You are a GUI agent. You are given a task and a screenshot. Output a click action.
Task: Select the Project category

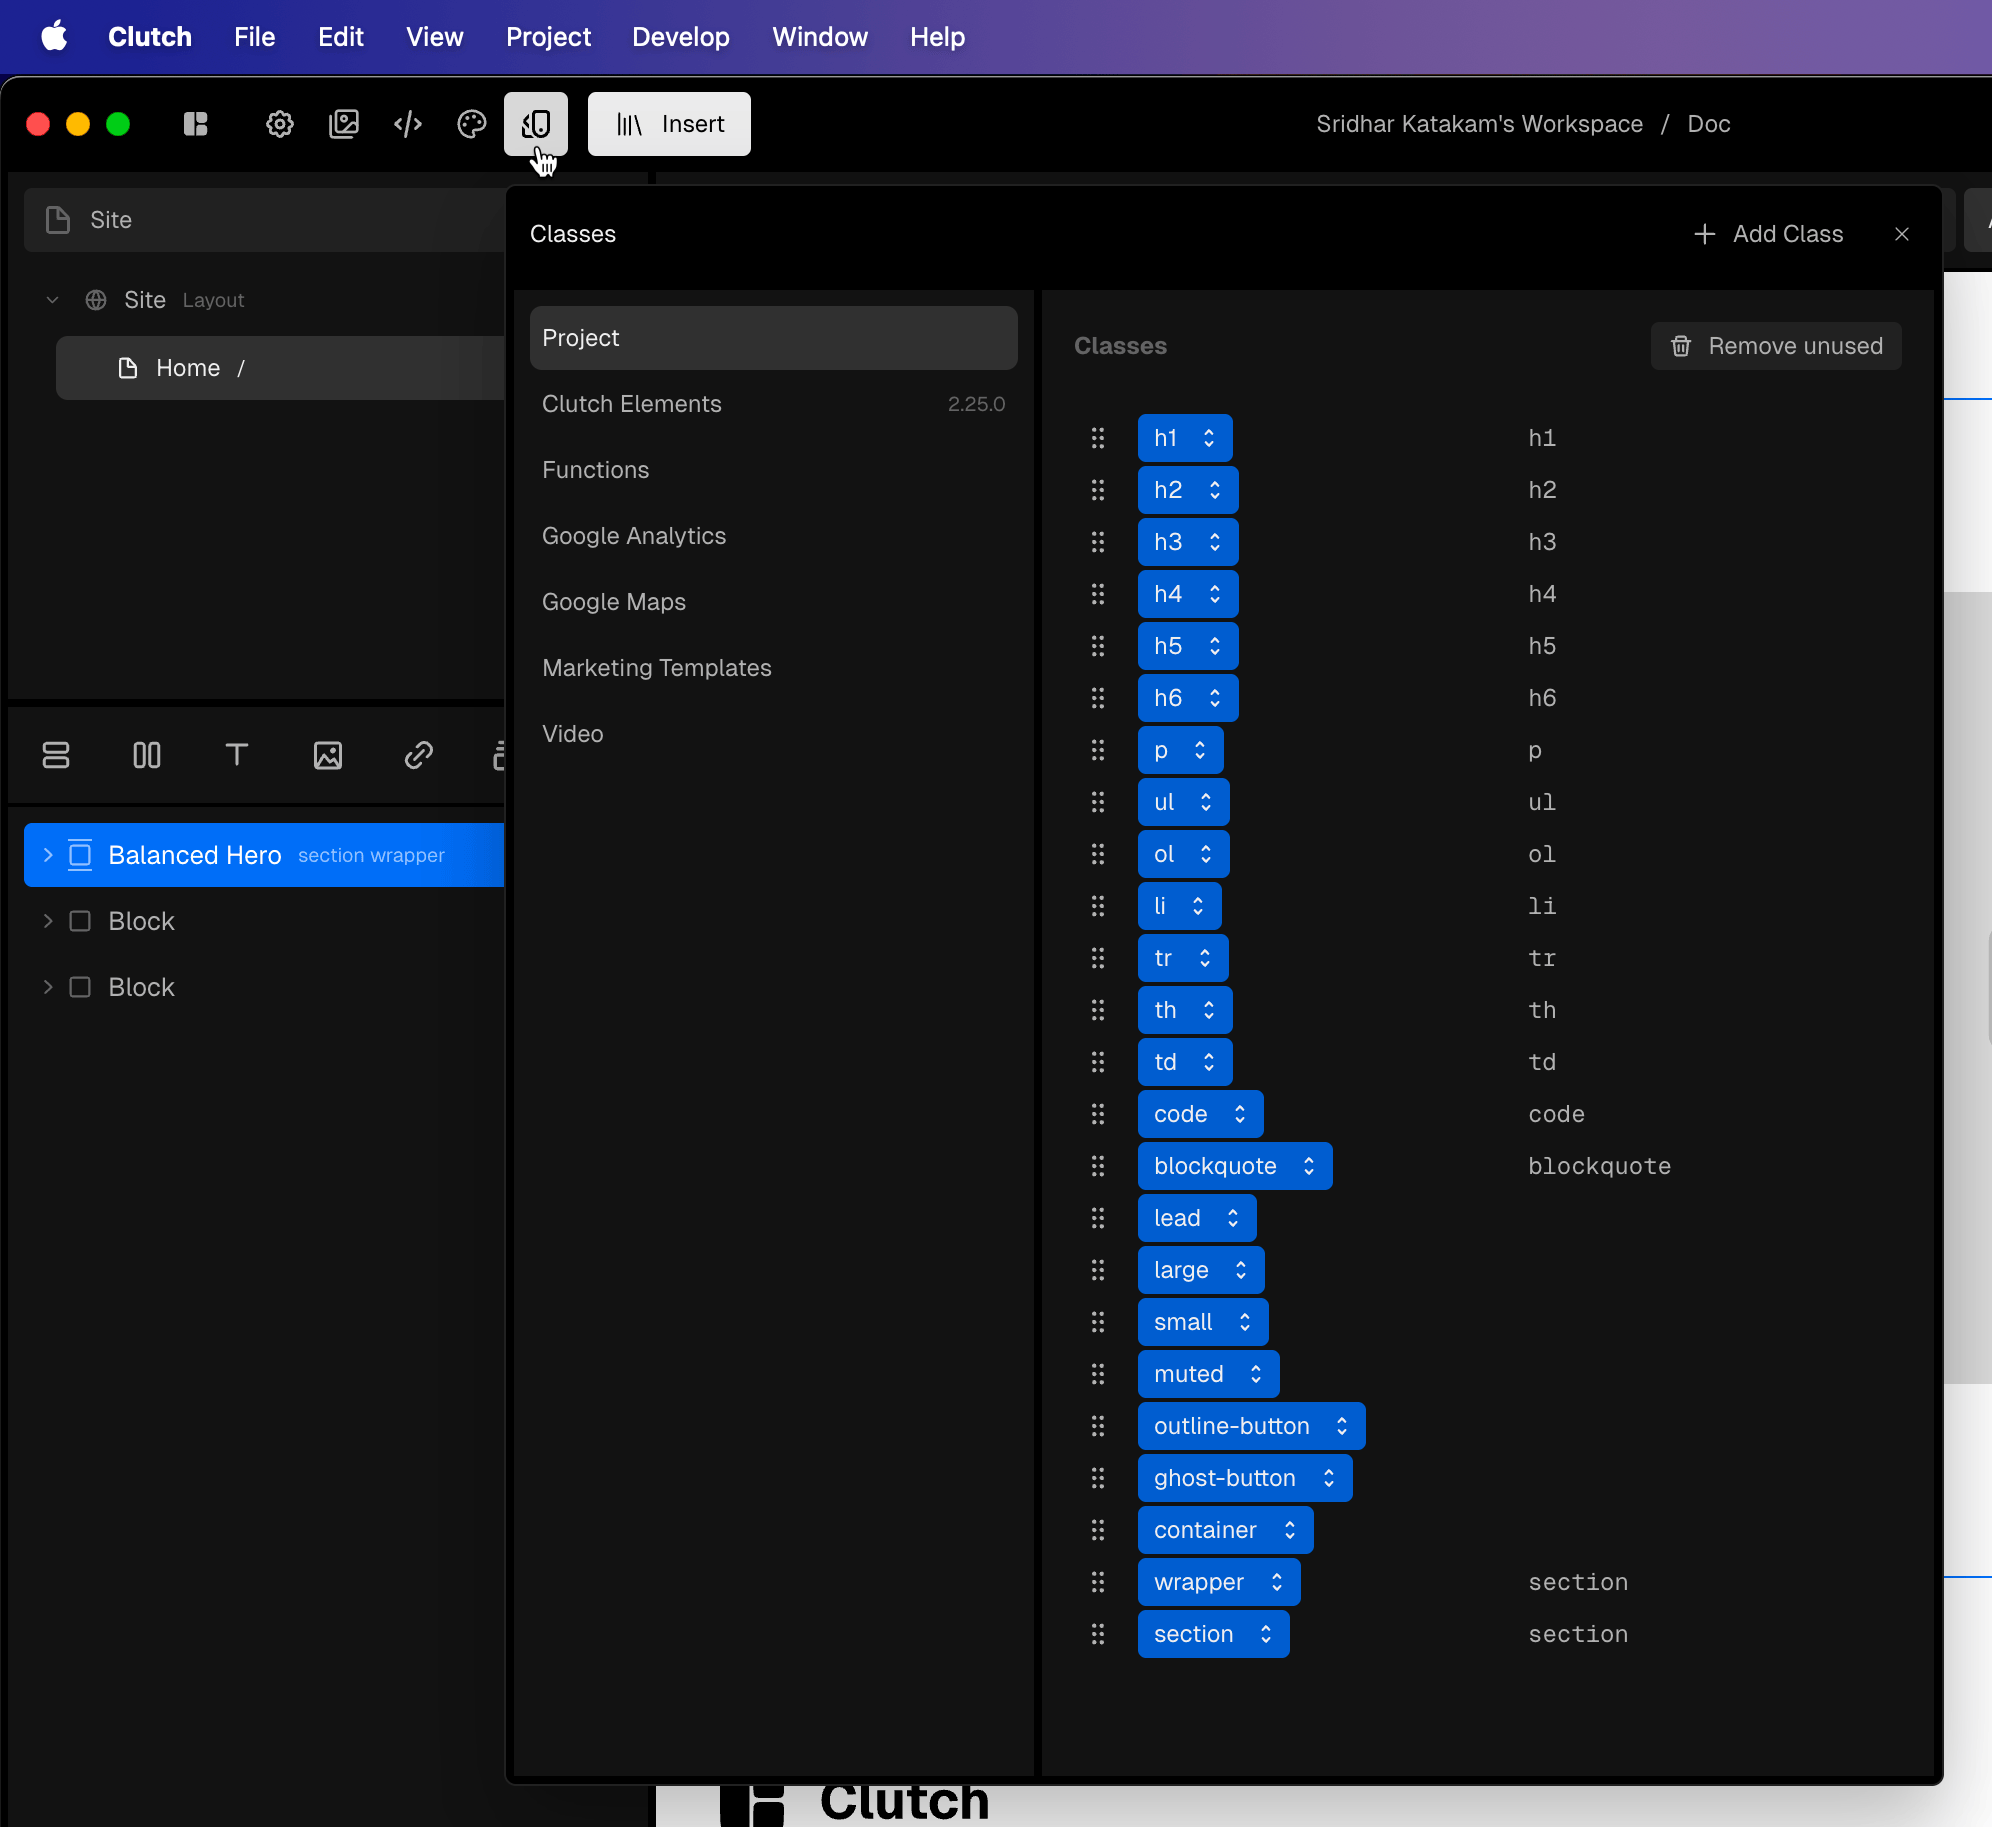(774, 338)
